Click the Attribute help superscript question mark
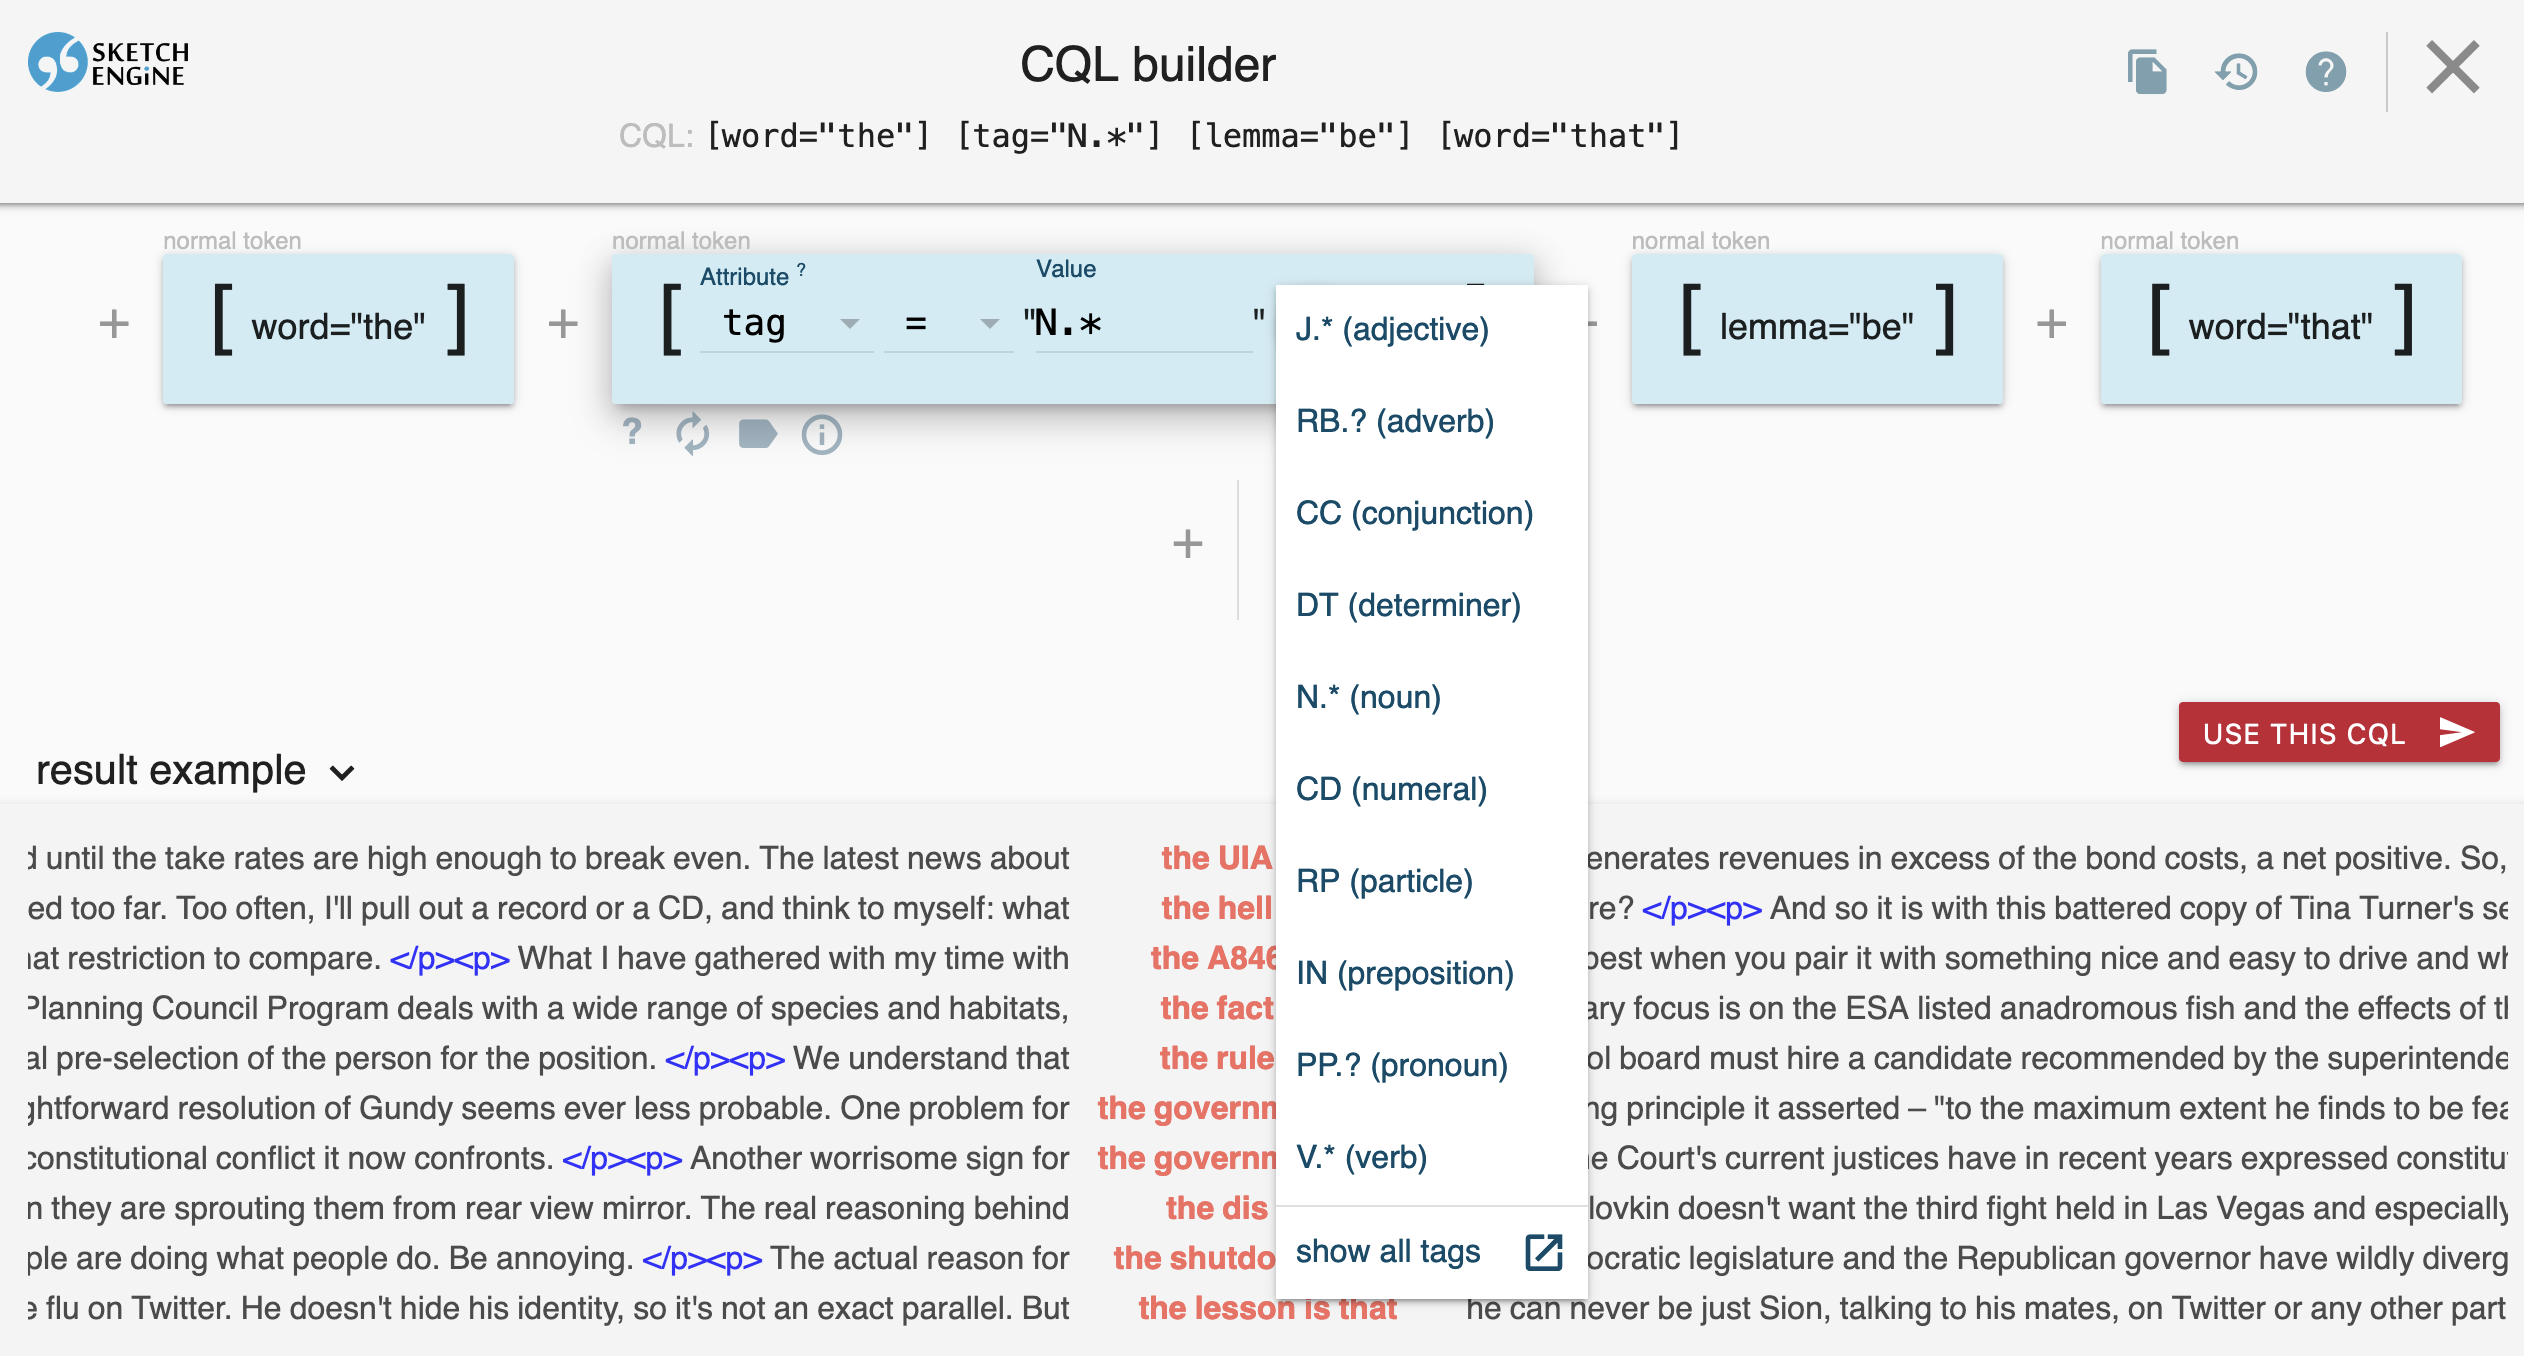 [801, 270]
